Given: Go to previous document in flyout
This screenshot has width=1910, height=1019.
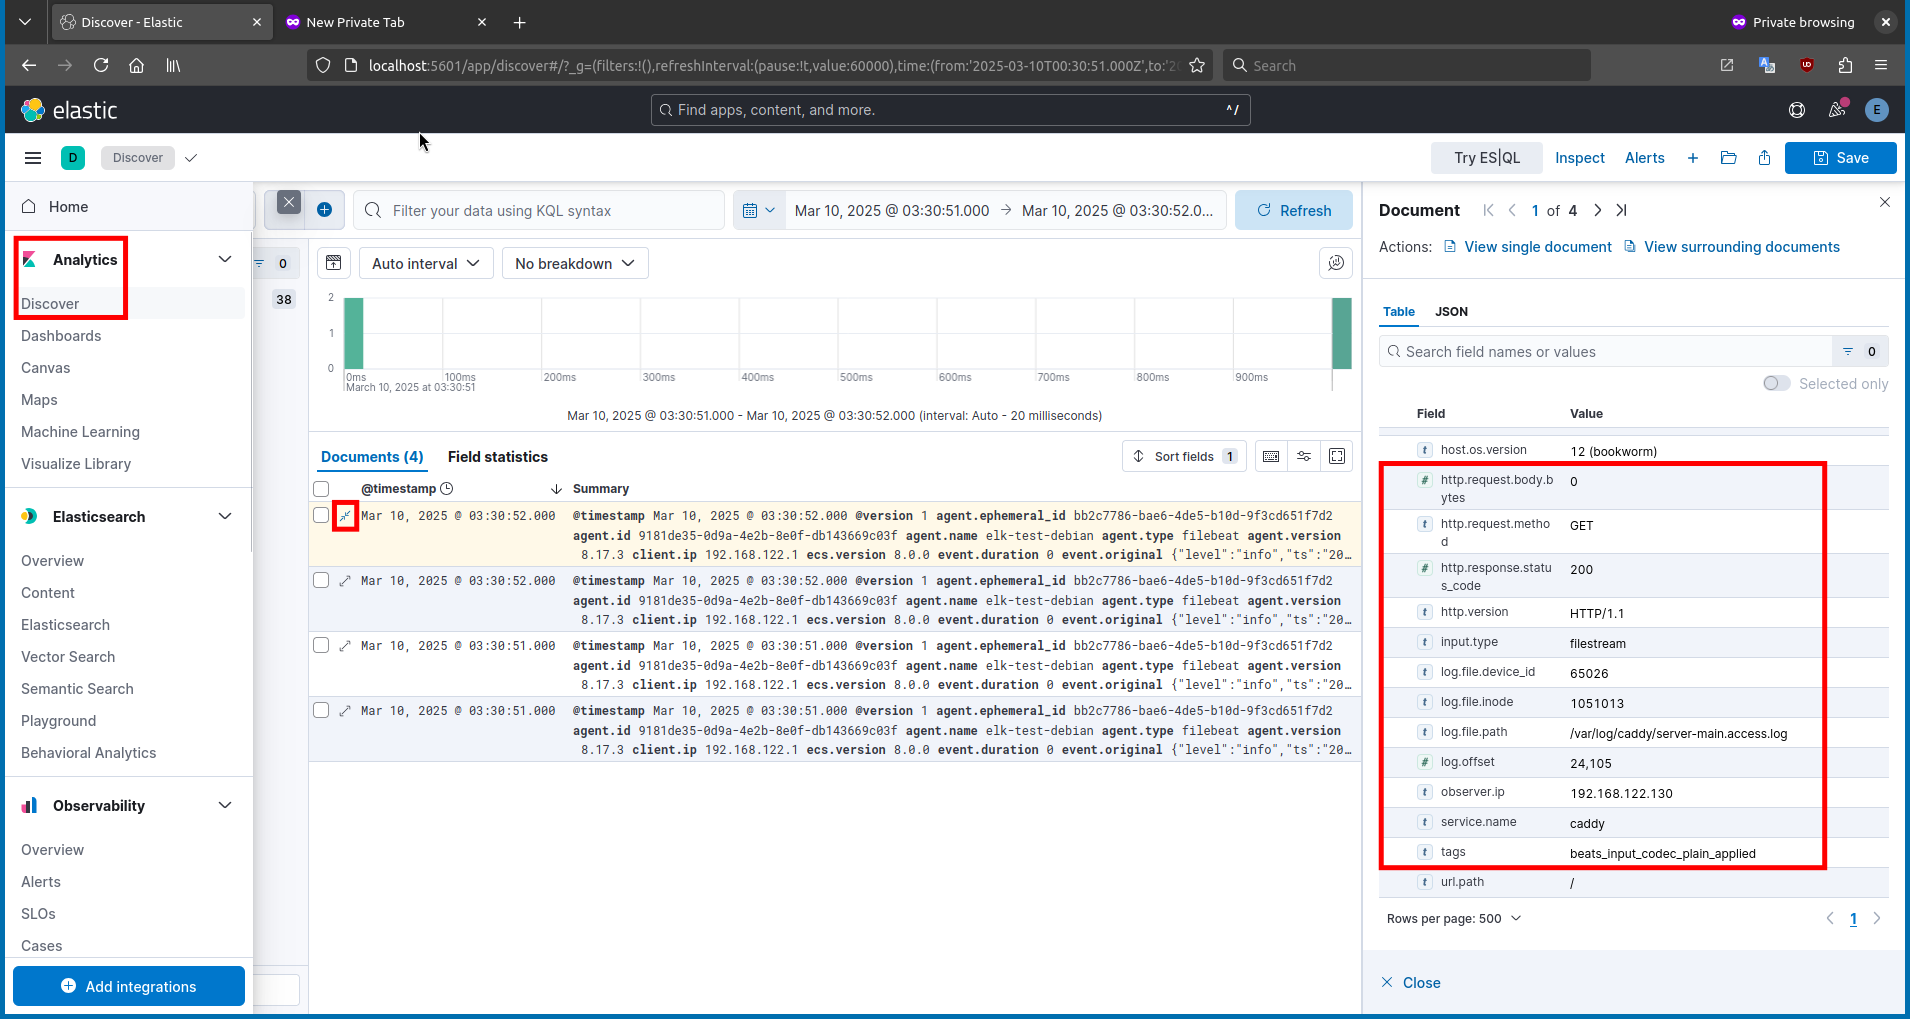Looking at the screenshot, I should tap(1512, 210).
